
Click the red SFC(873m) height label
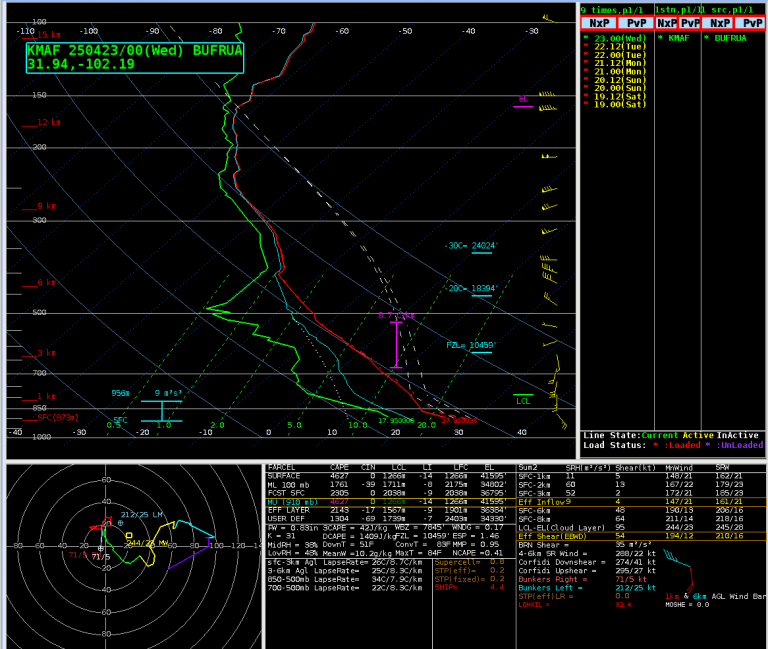pyautogui.click(x=57, y=417)
